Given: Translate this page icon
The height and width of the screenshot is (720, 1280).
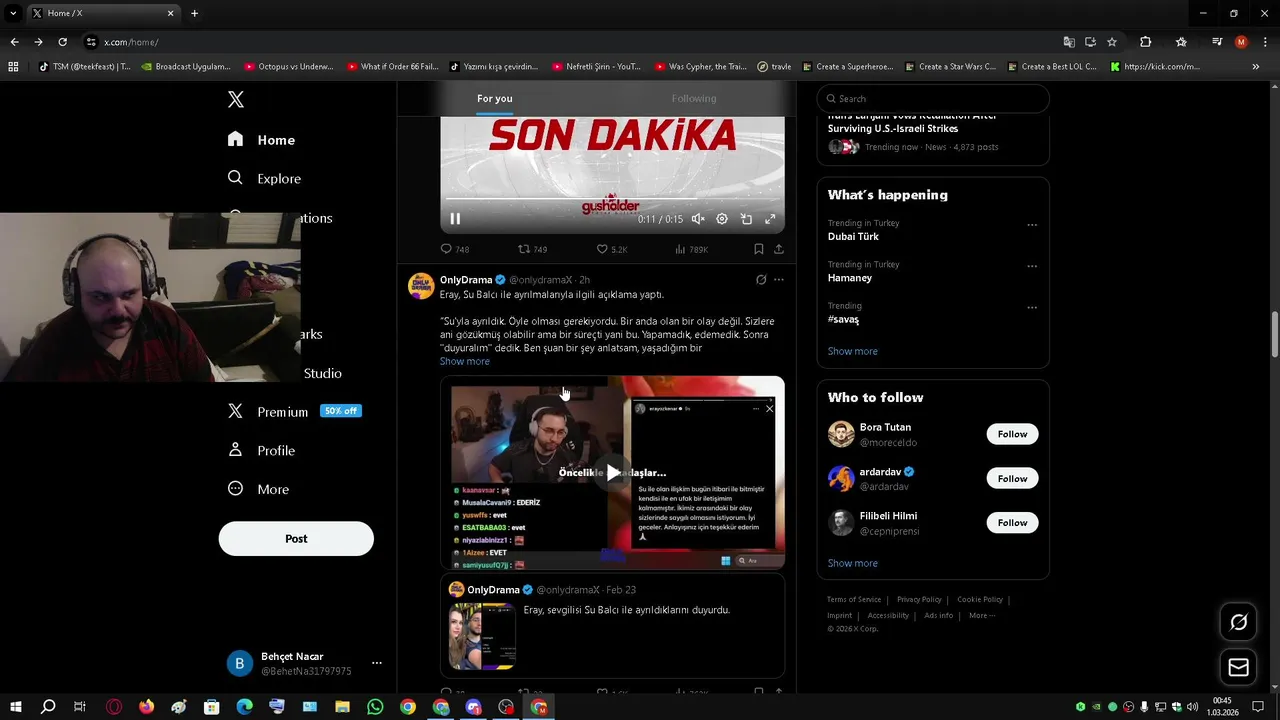Looking at the screenshot, I should (x=1069, y=42).
